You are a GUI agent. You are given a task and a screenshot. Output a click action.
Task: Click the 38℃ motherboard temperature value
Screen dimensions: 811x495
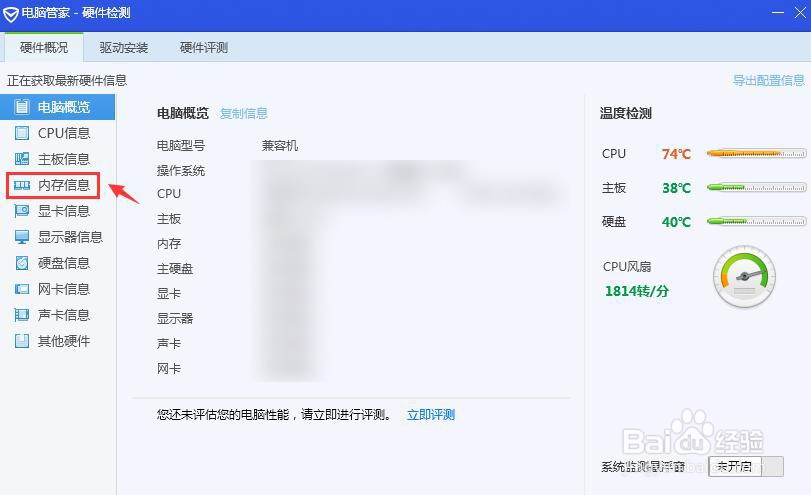click(x=676, y=188)
